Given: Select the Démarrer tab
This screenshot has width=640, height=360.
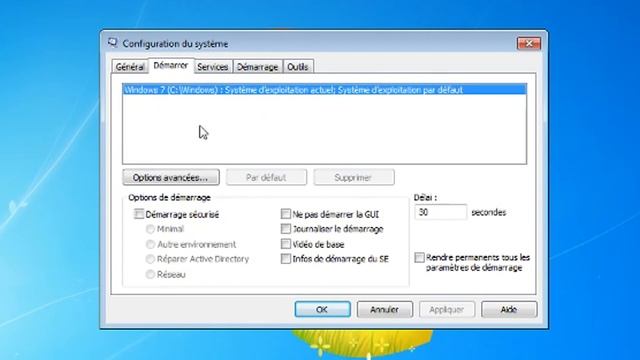Looking at the screenshot, I should (x=171, y=65).
